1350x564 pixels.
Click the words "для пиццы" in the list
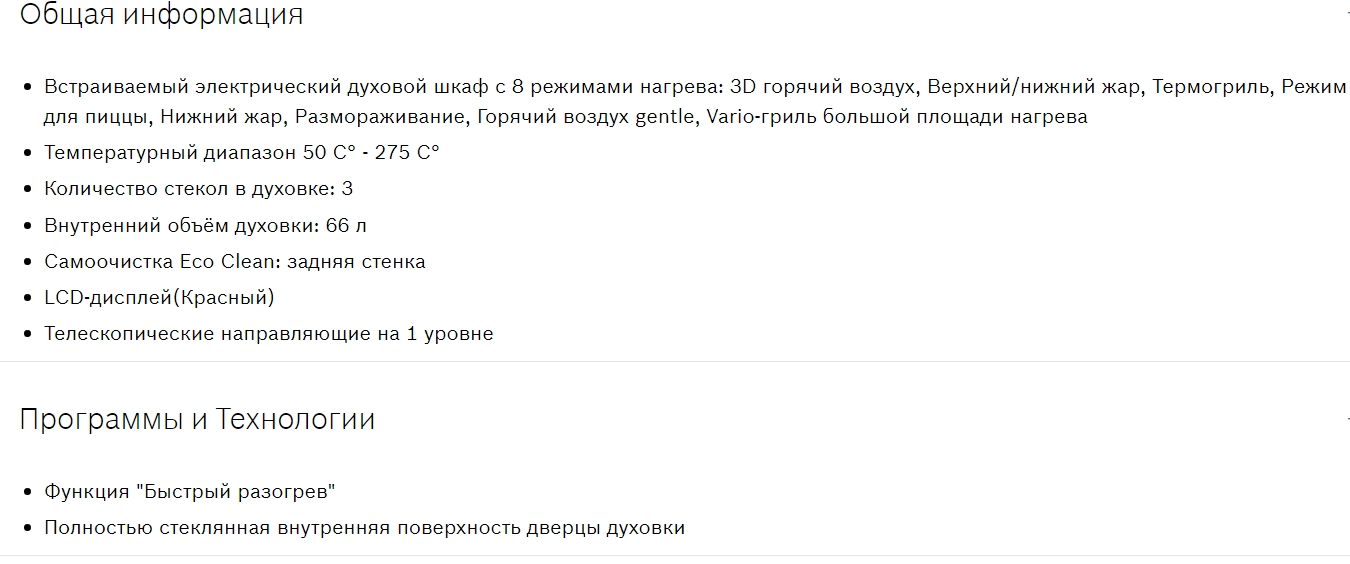point(96,117)
